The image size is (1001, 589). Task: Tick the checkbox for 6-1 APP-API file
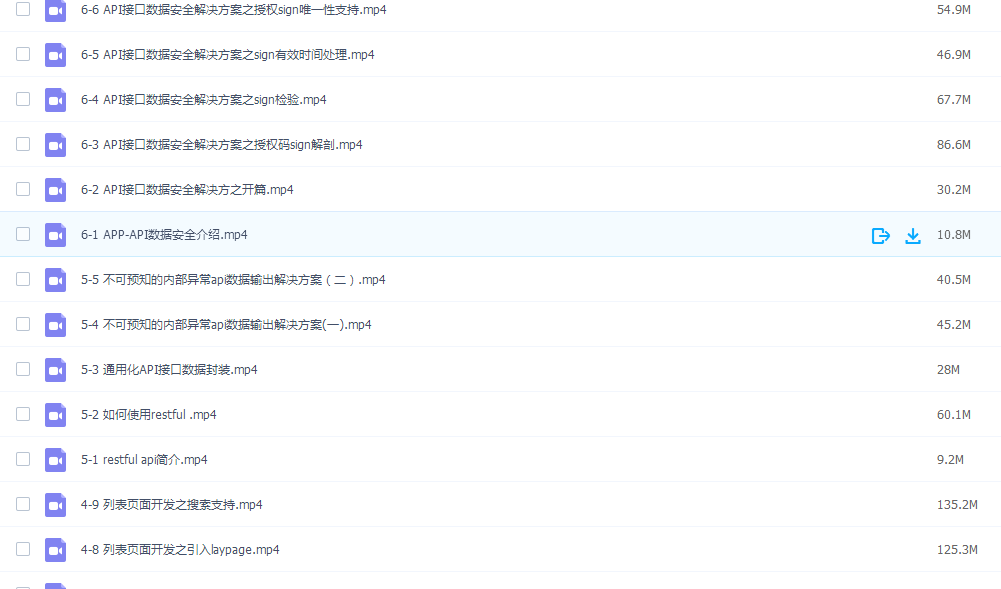point(23,234)
